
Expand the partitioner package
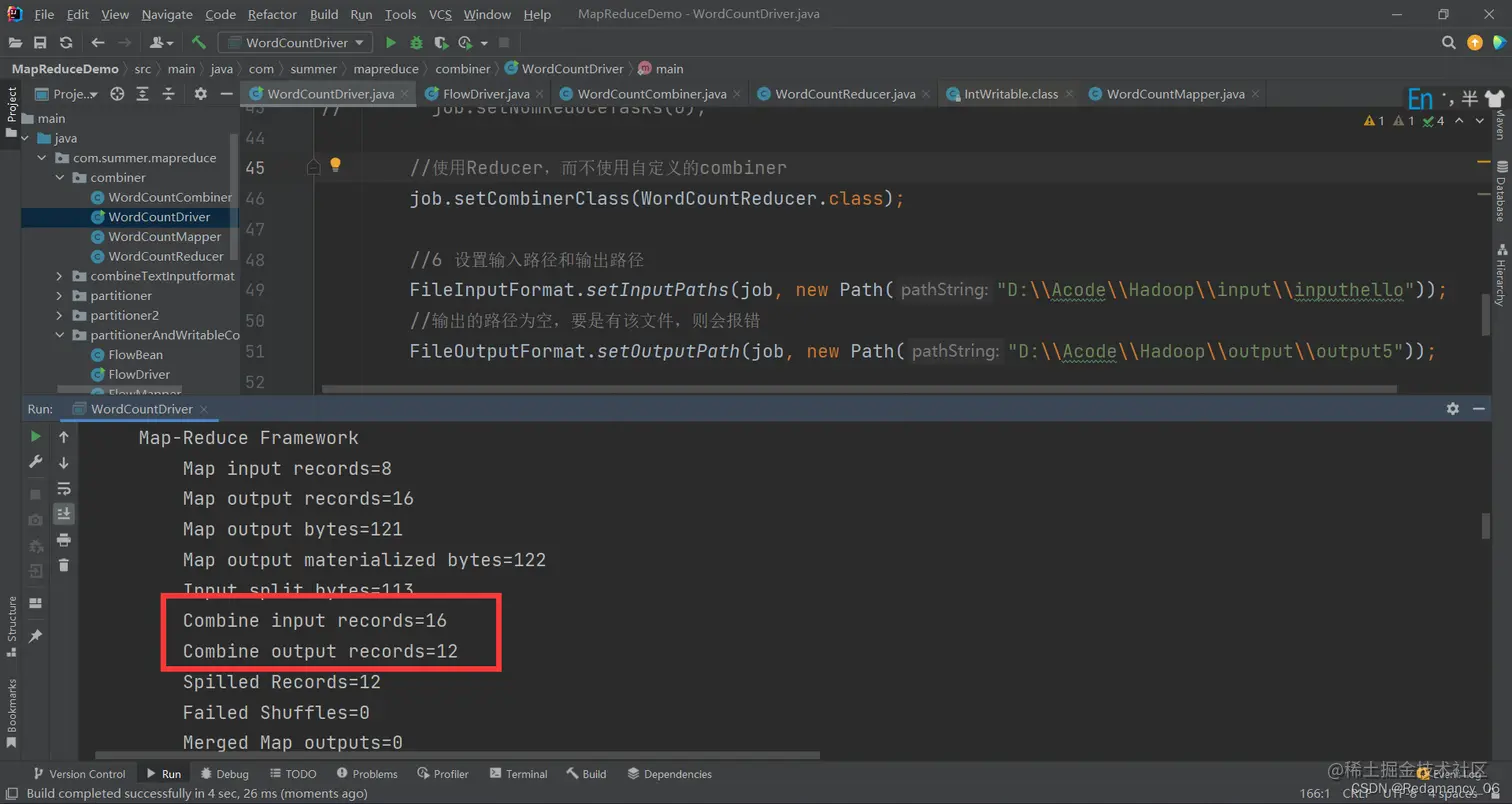[x=60, y=296]
